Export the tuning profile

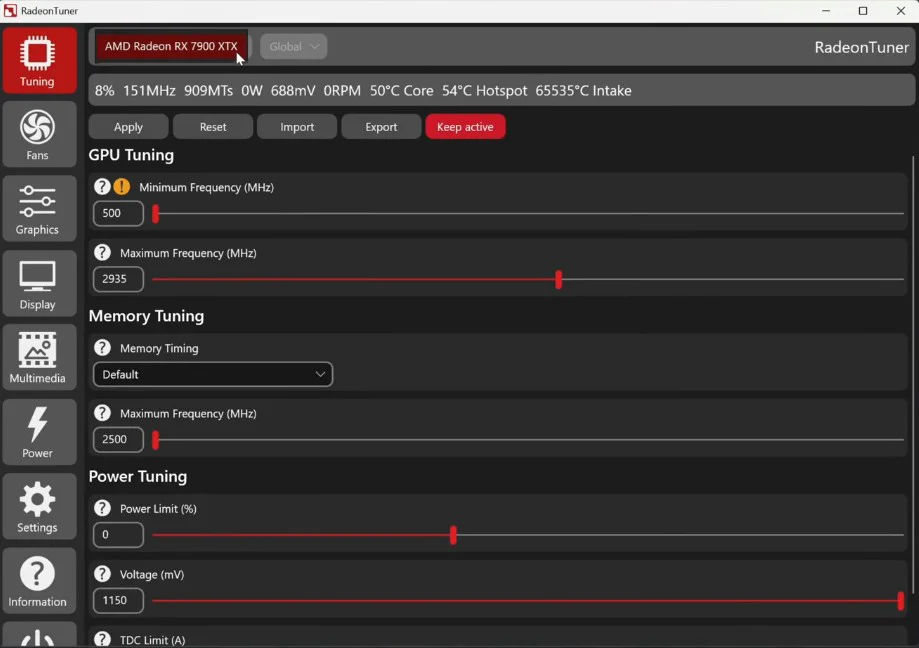[x=381, y=126]
